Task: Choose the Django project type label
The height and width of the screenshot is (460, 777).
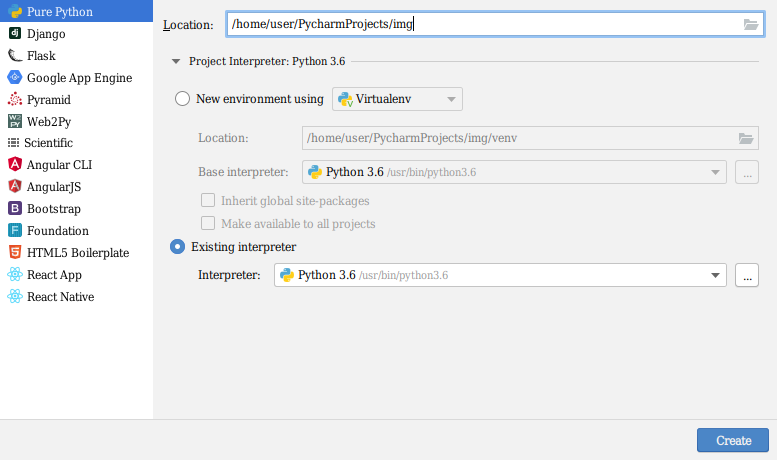Action: click(46, 34)
